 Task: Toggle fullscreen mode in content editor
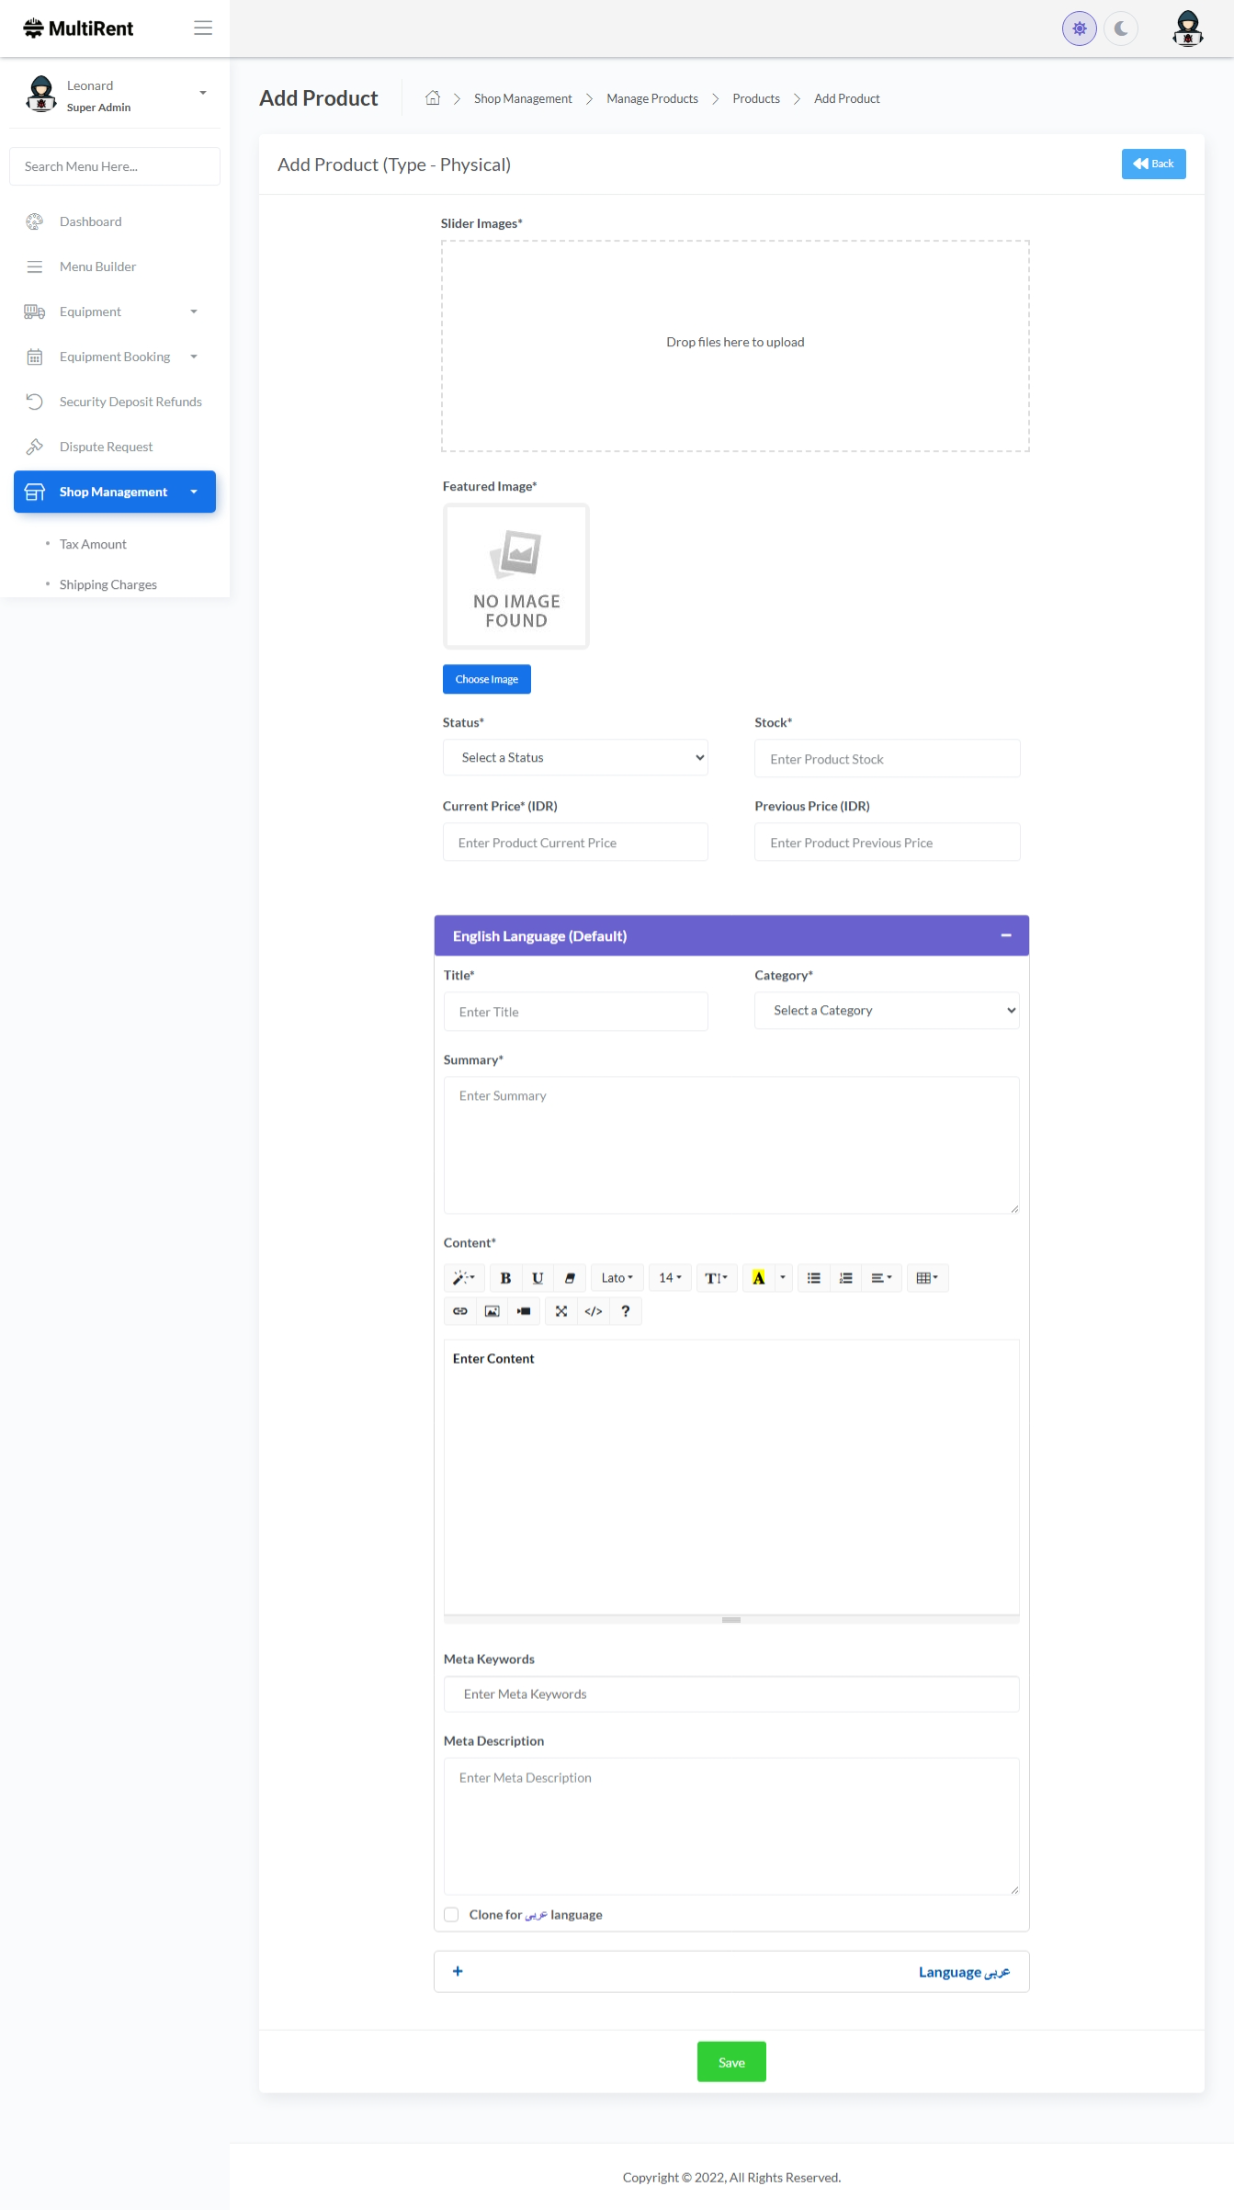[x=561, y=1311]
